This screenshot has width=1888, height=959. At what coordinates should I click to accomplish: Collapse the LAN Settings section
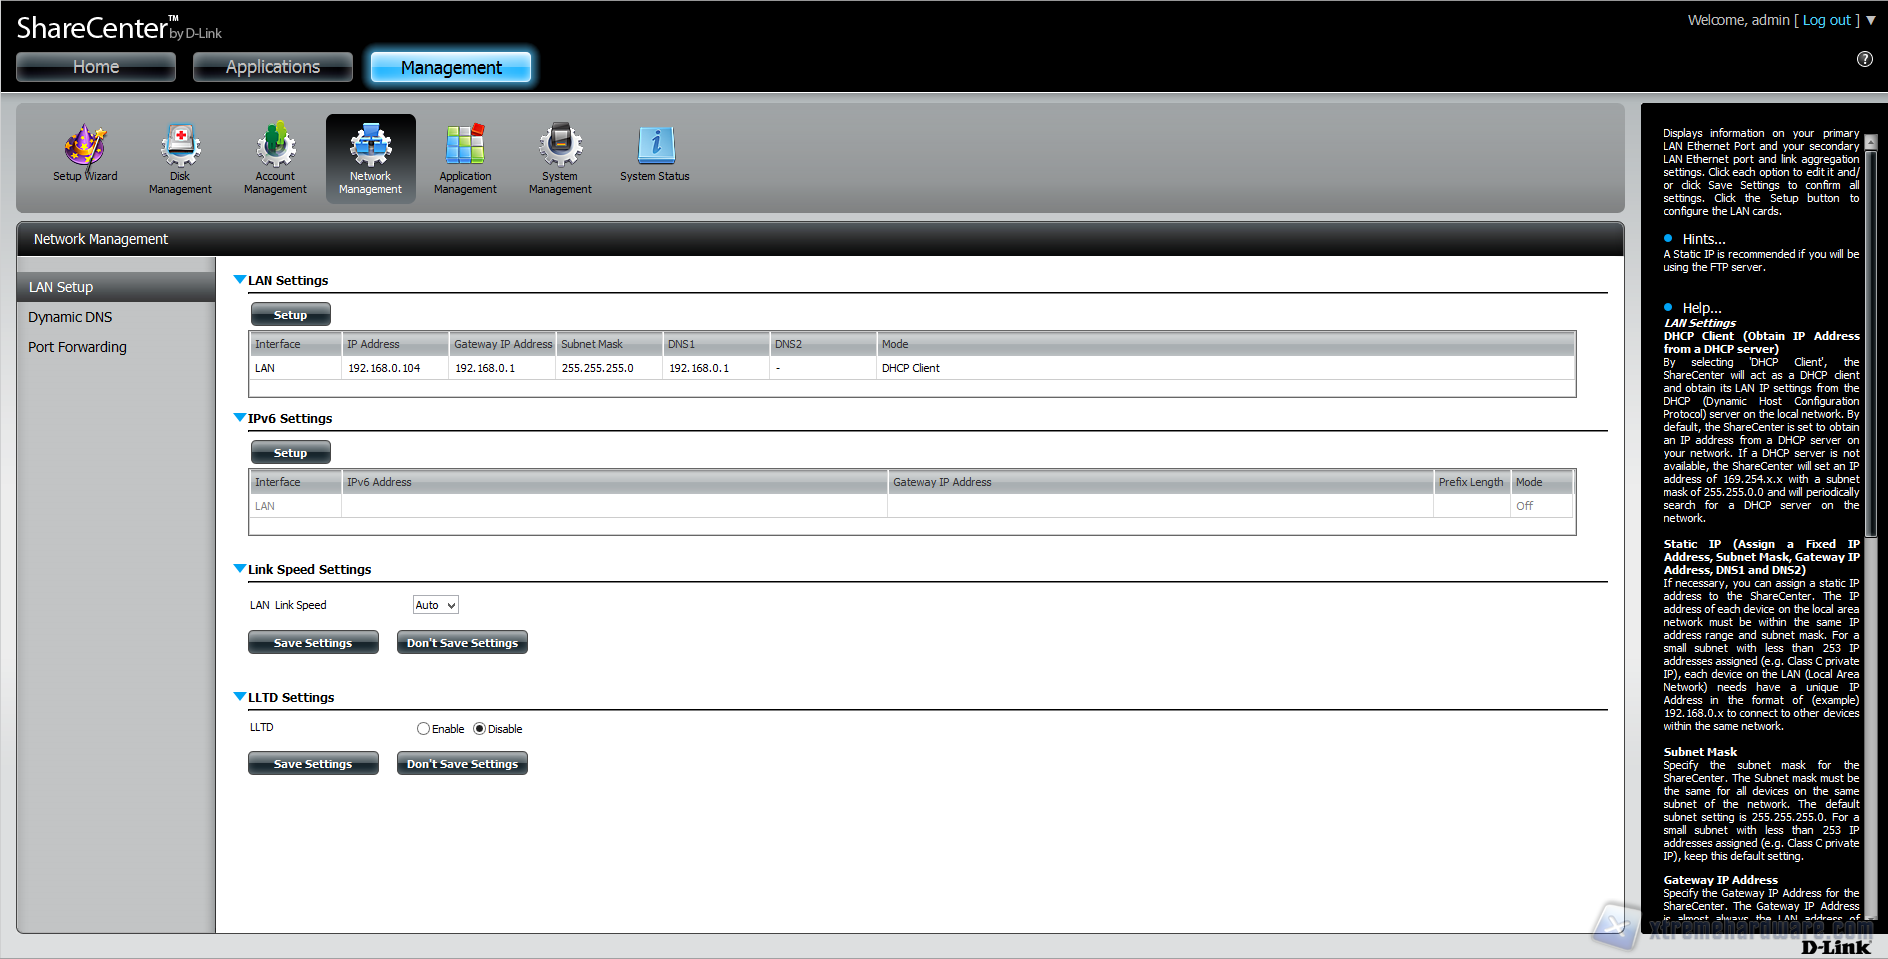pos(240,280)
